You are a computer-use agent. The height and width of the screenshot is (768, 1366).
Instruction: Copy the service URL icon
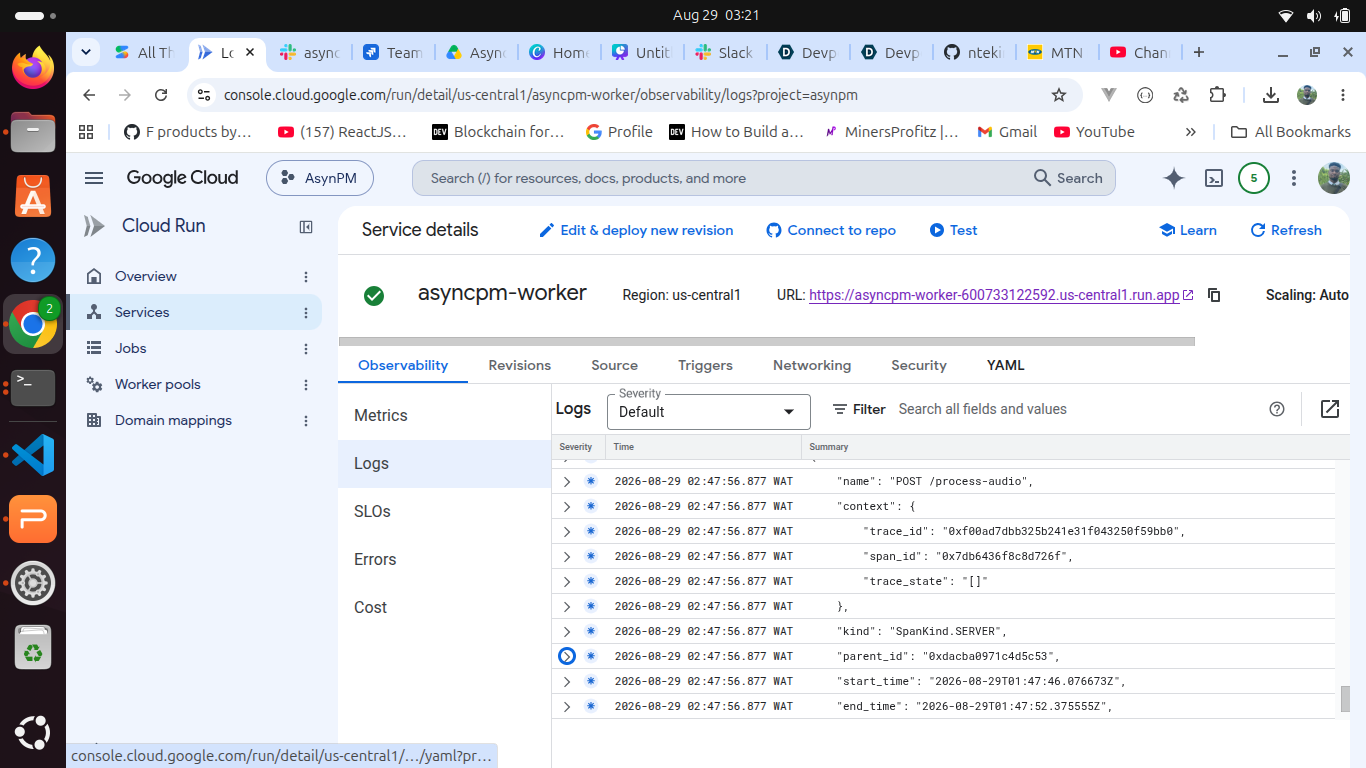[x=1214, y=295]
